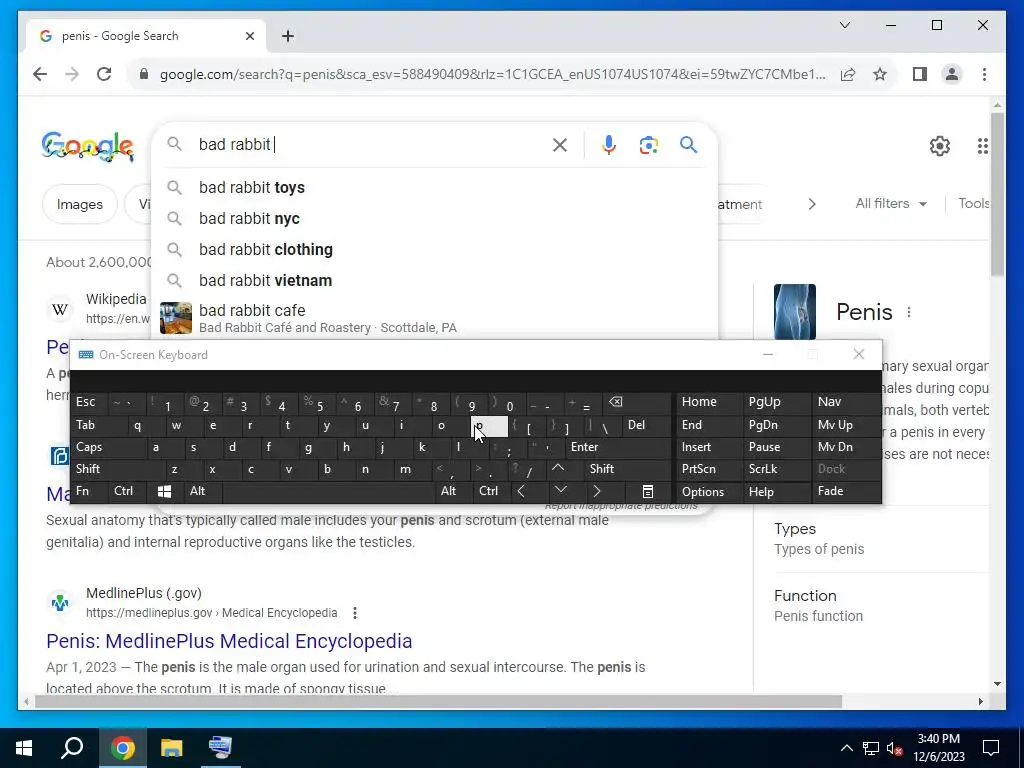Image resolution: width=1024 pixels, height=768 pixels.
Task: Open the Function section
Action: 818,606
